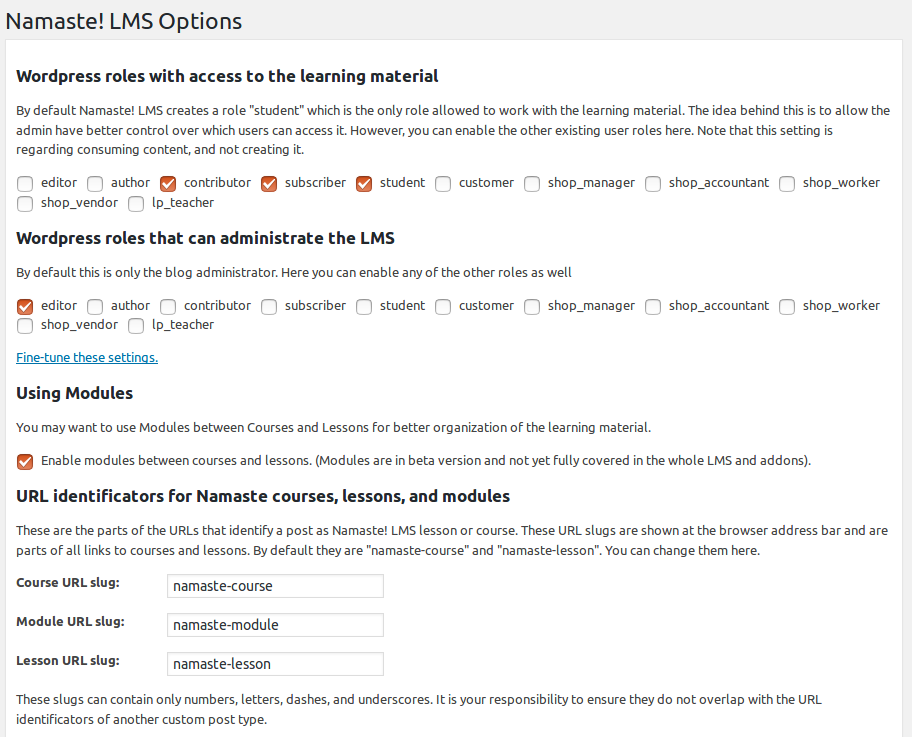The height and width of the screenshot is (737, 912).
Task: Uncheck editor under roles that administrate LMS
Action: click(x=25, y=307)
